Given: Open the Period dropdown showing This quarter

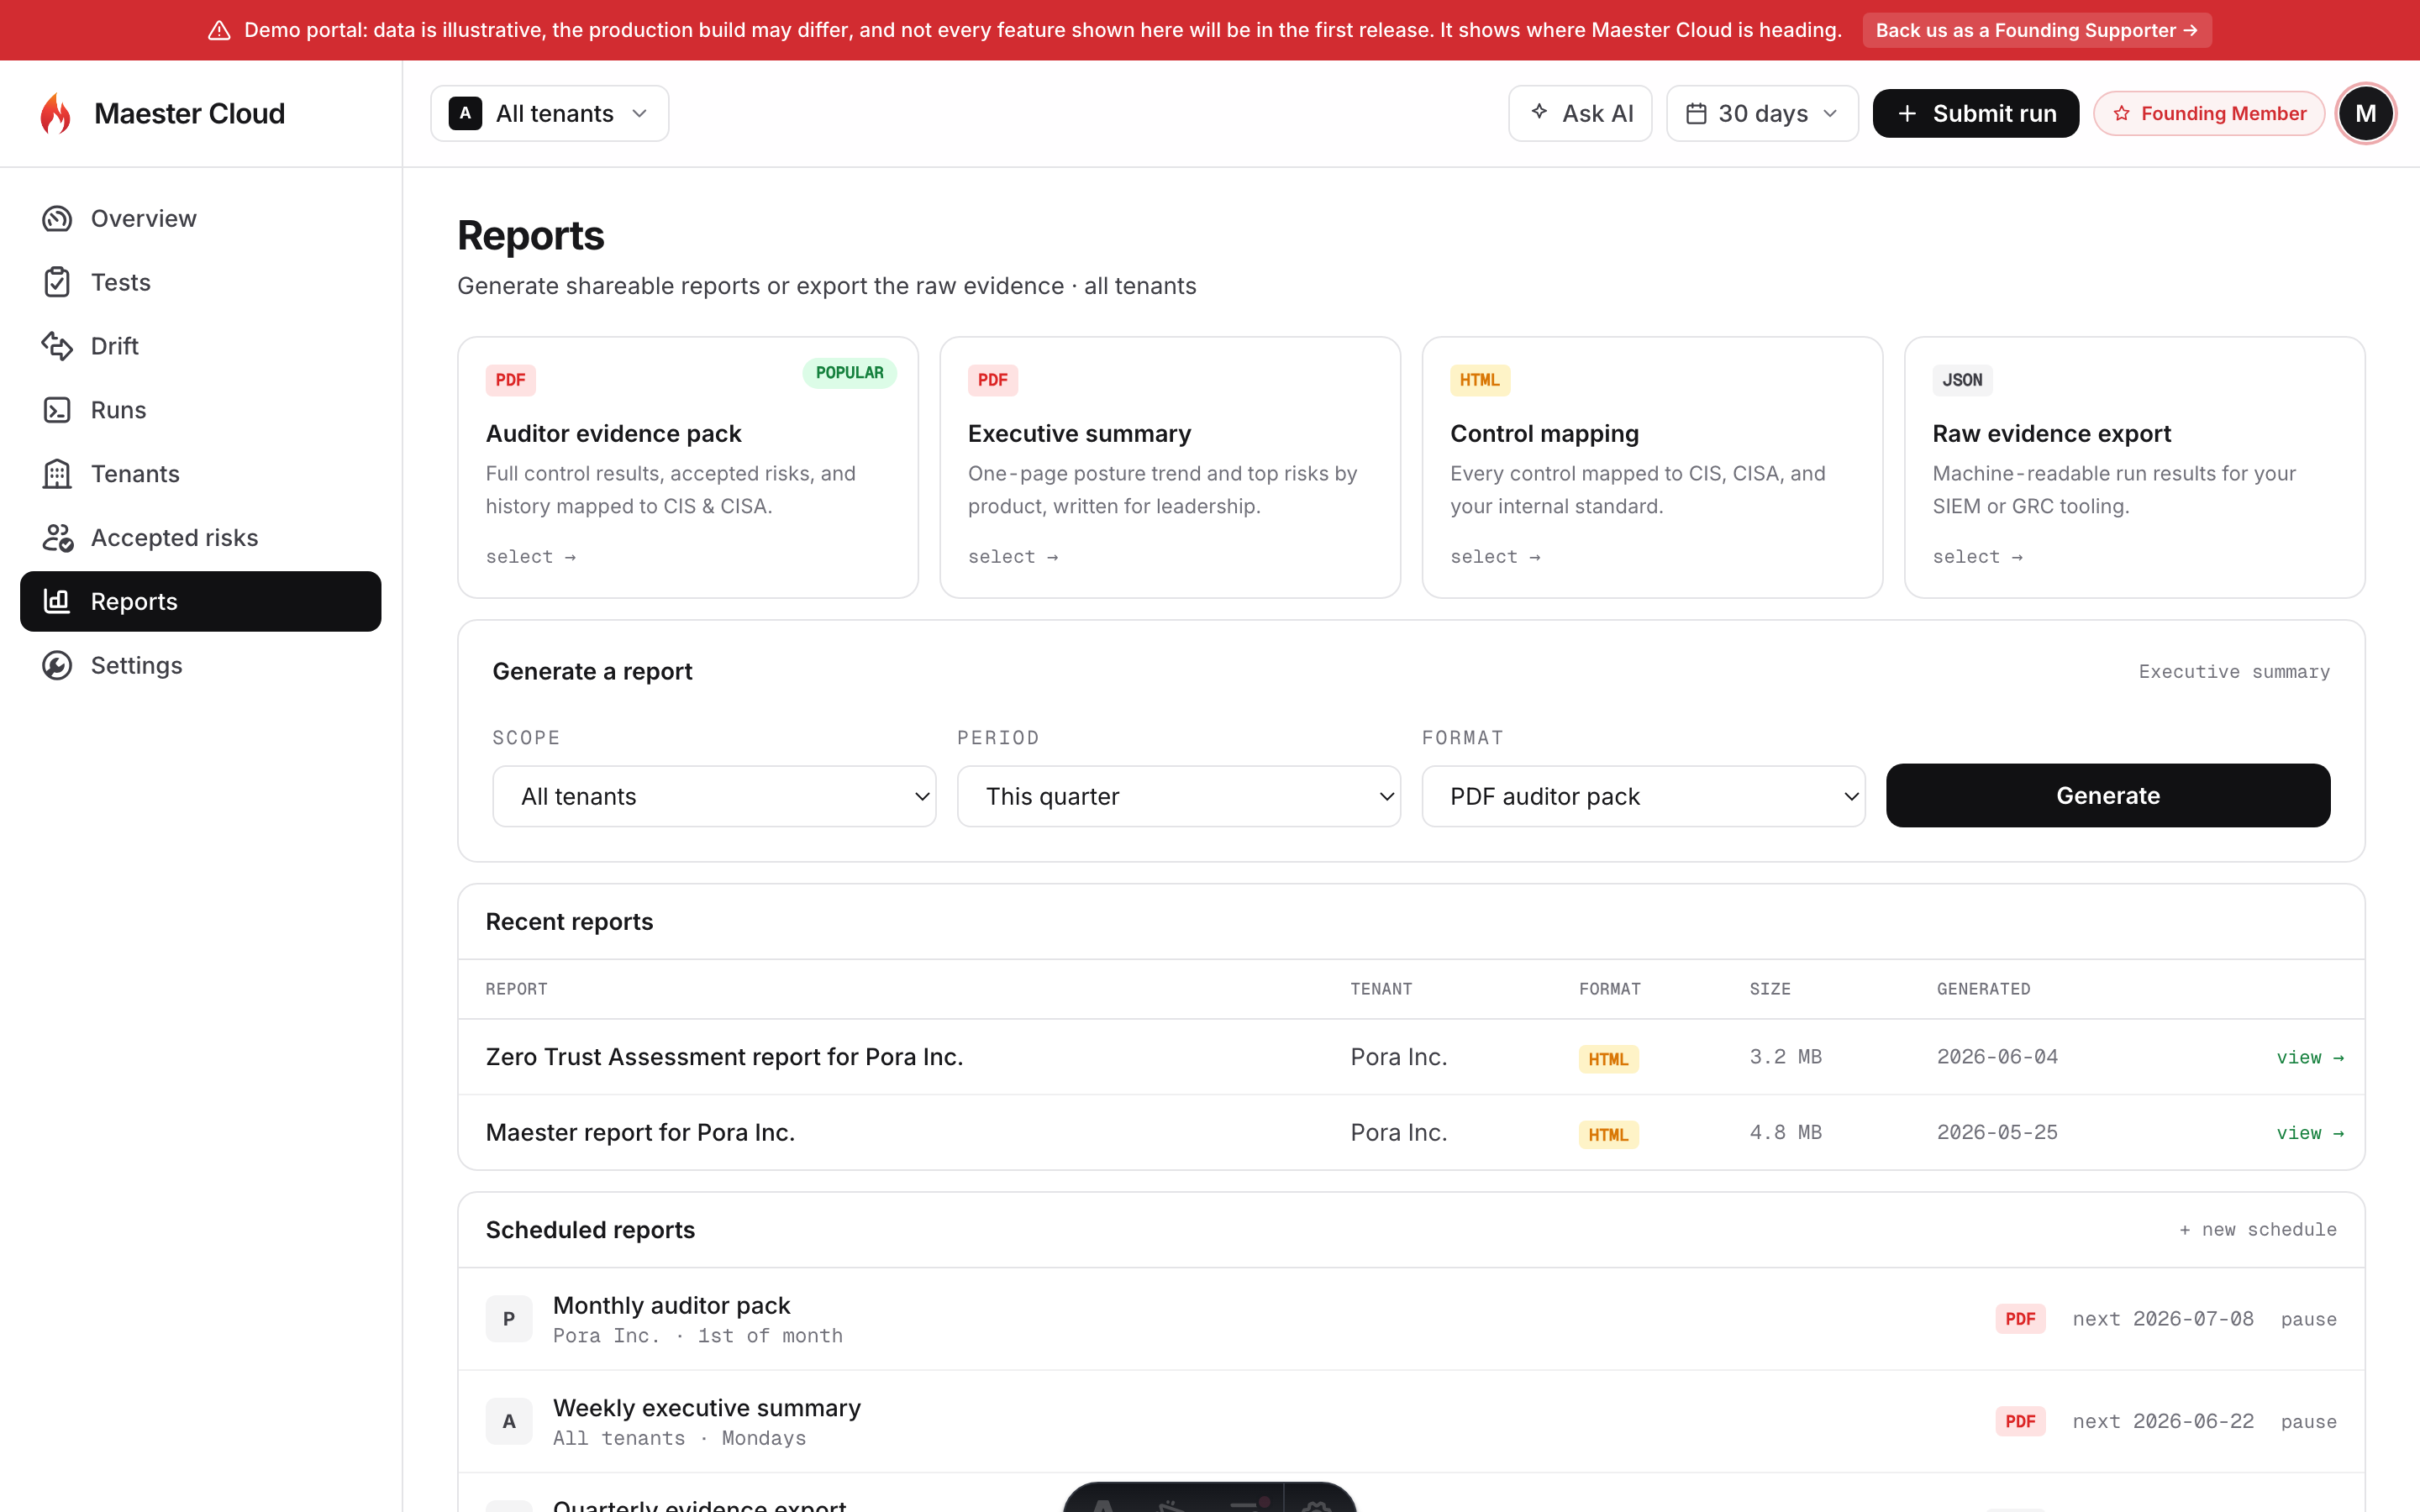Looking at the screenshot, I should pos(1178,796).
